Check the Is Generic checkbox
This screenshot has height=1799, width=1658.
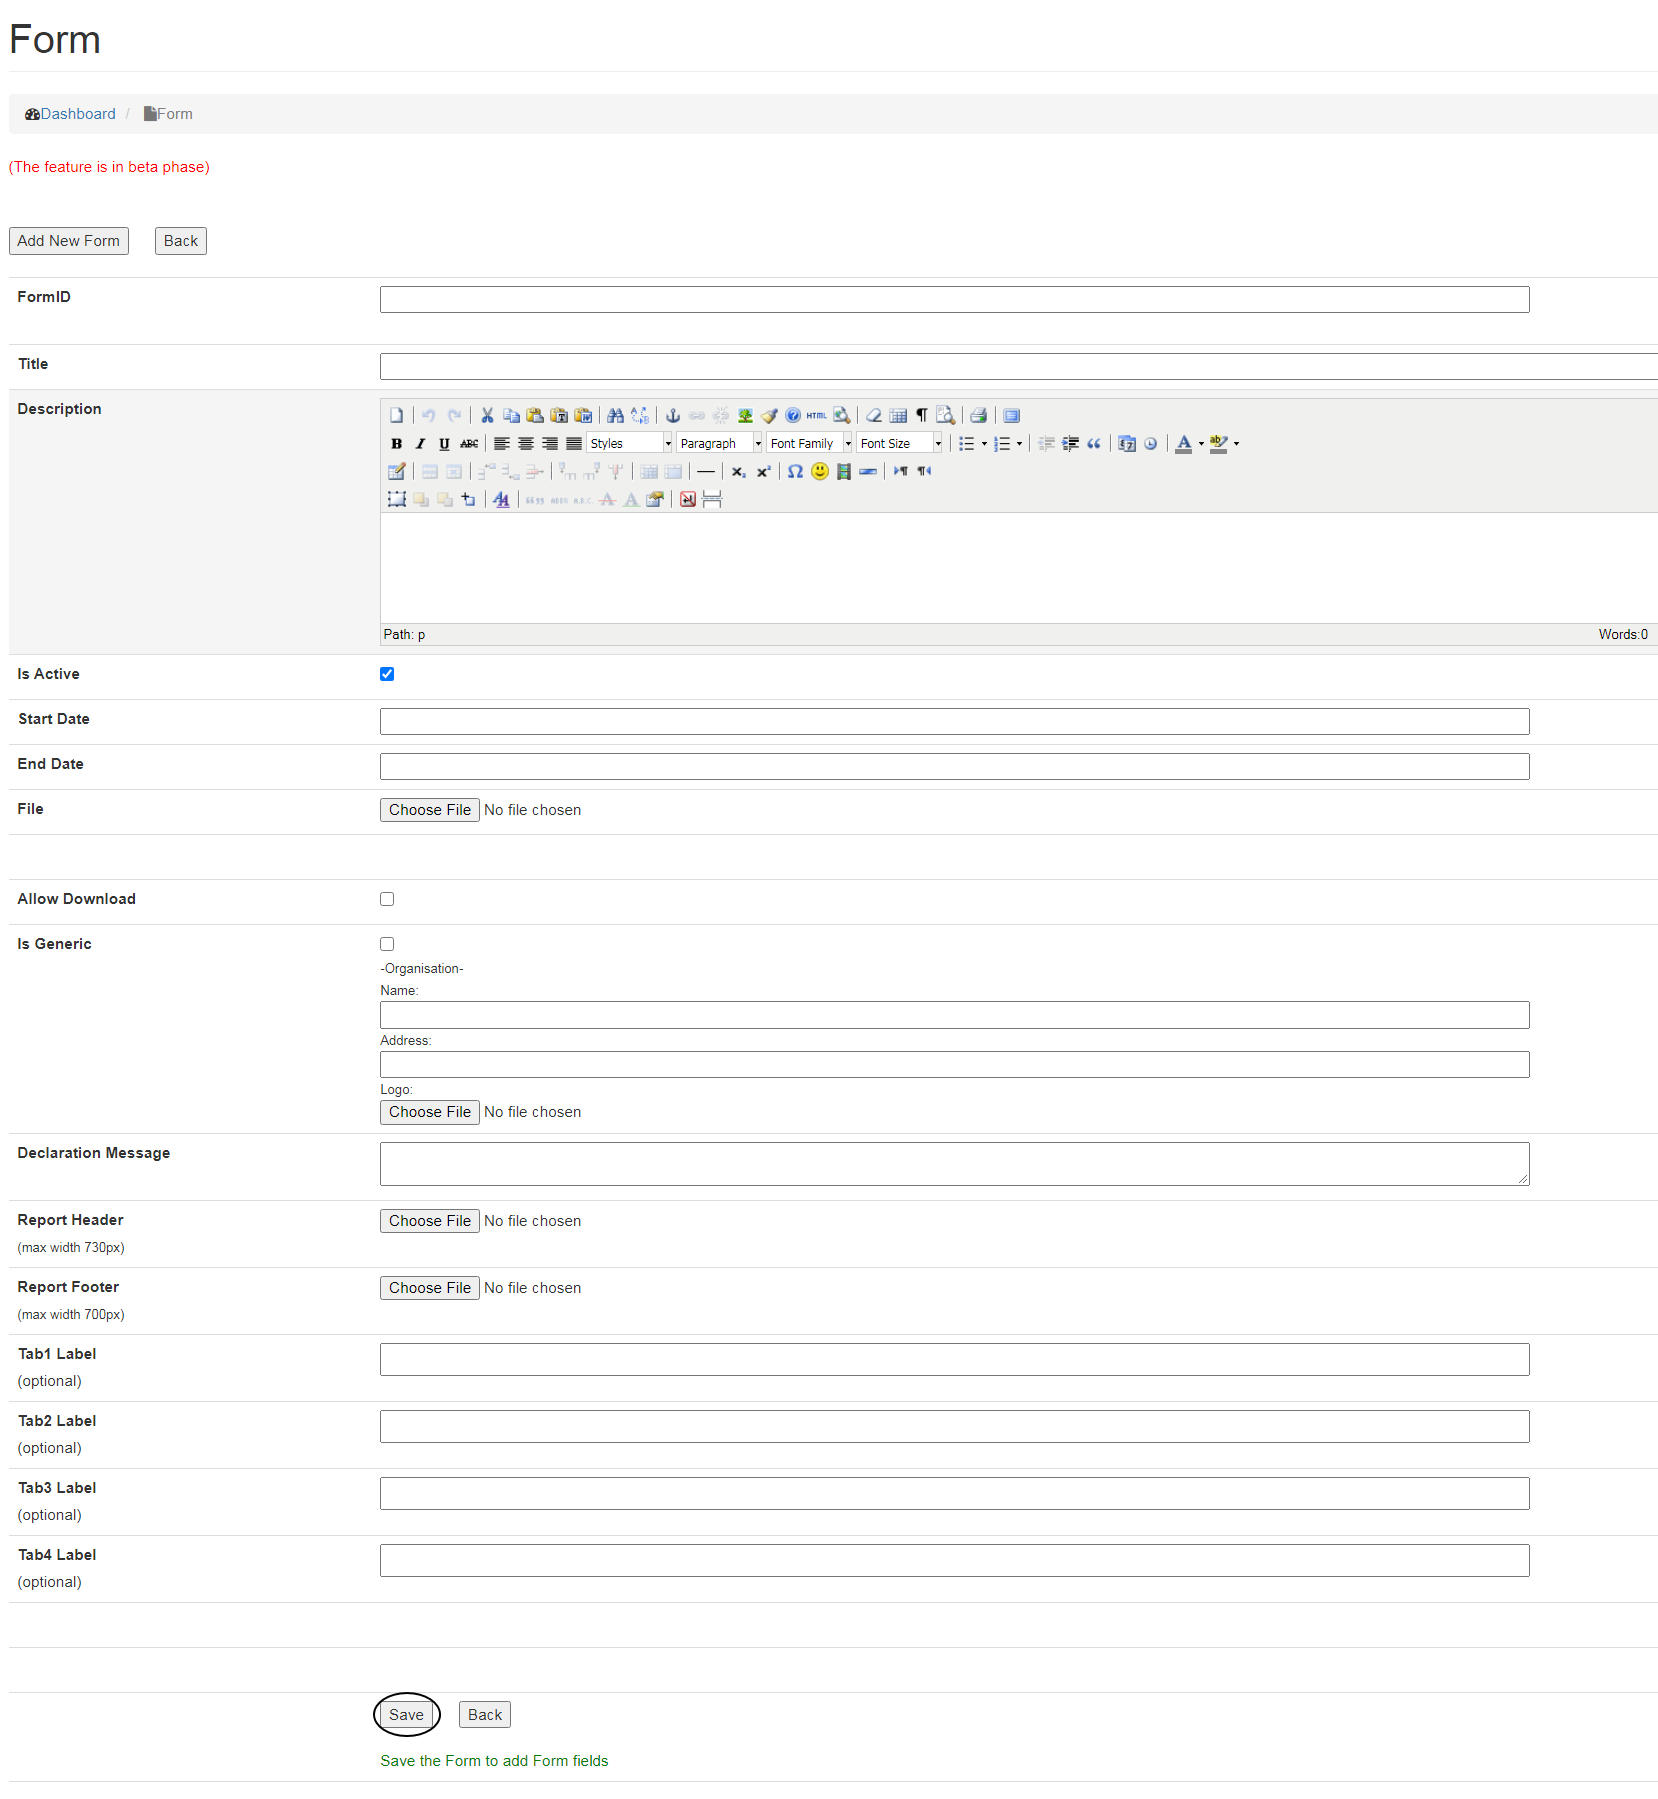(387, 945)
